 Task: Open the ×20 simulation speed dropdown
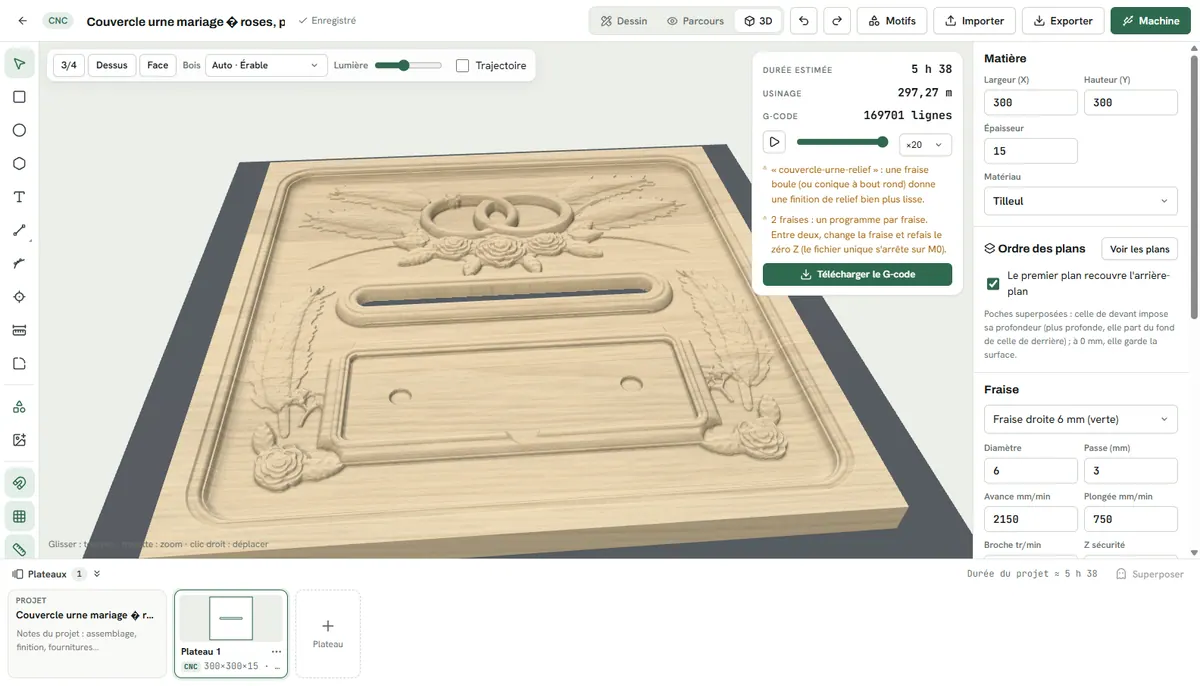pos(925,145)
